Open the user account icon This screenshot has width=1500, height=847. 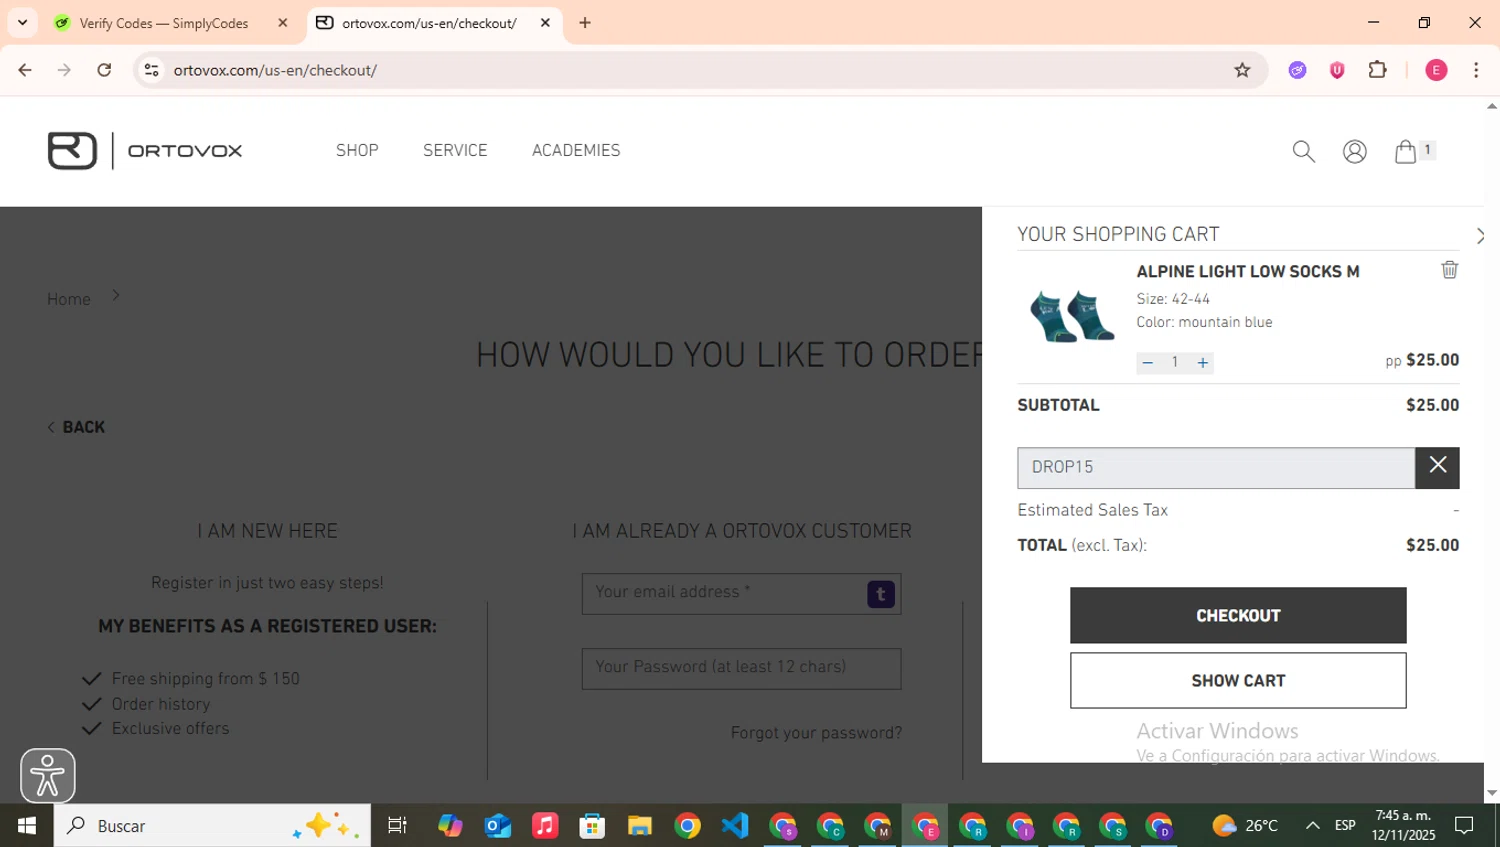[x=1355, y=151]
